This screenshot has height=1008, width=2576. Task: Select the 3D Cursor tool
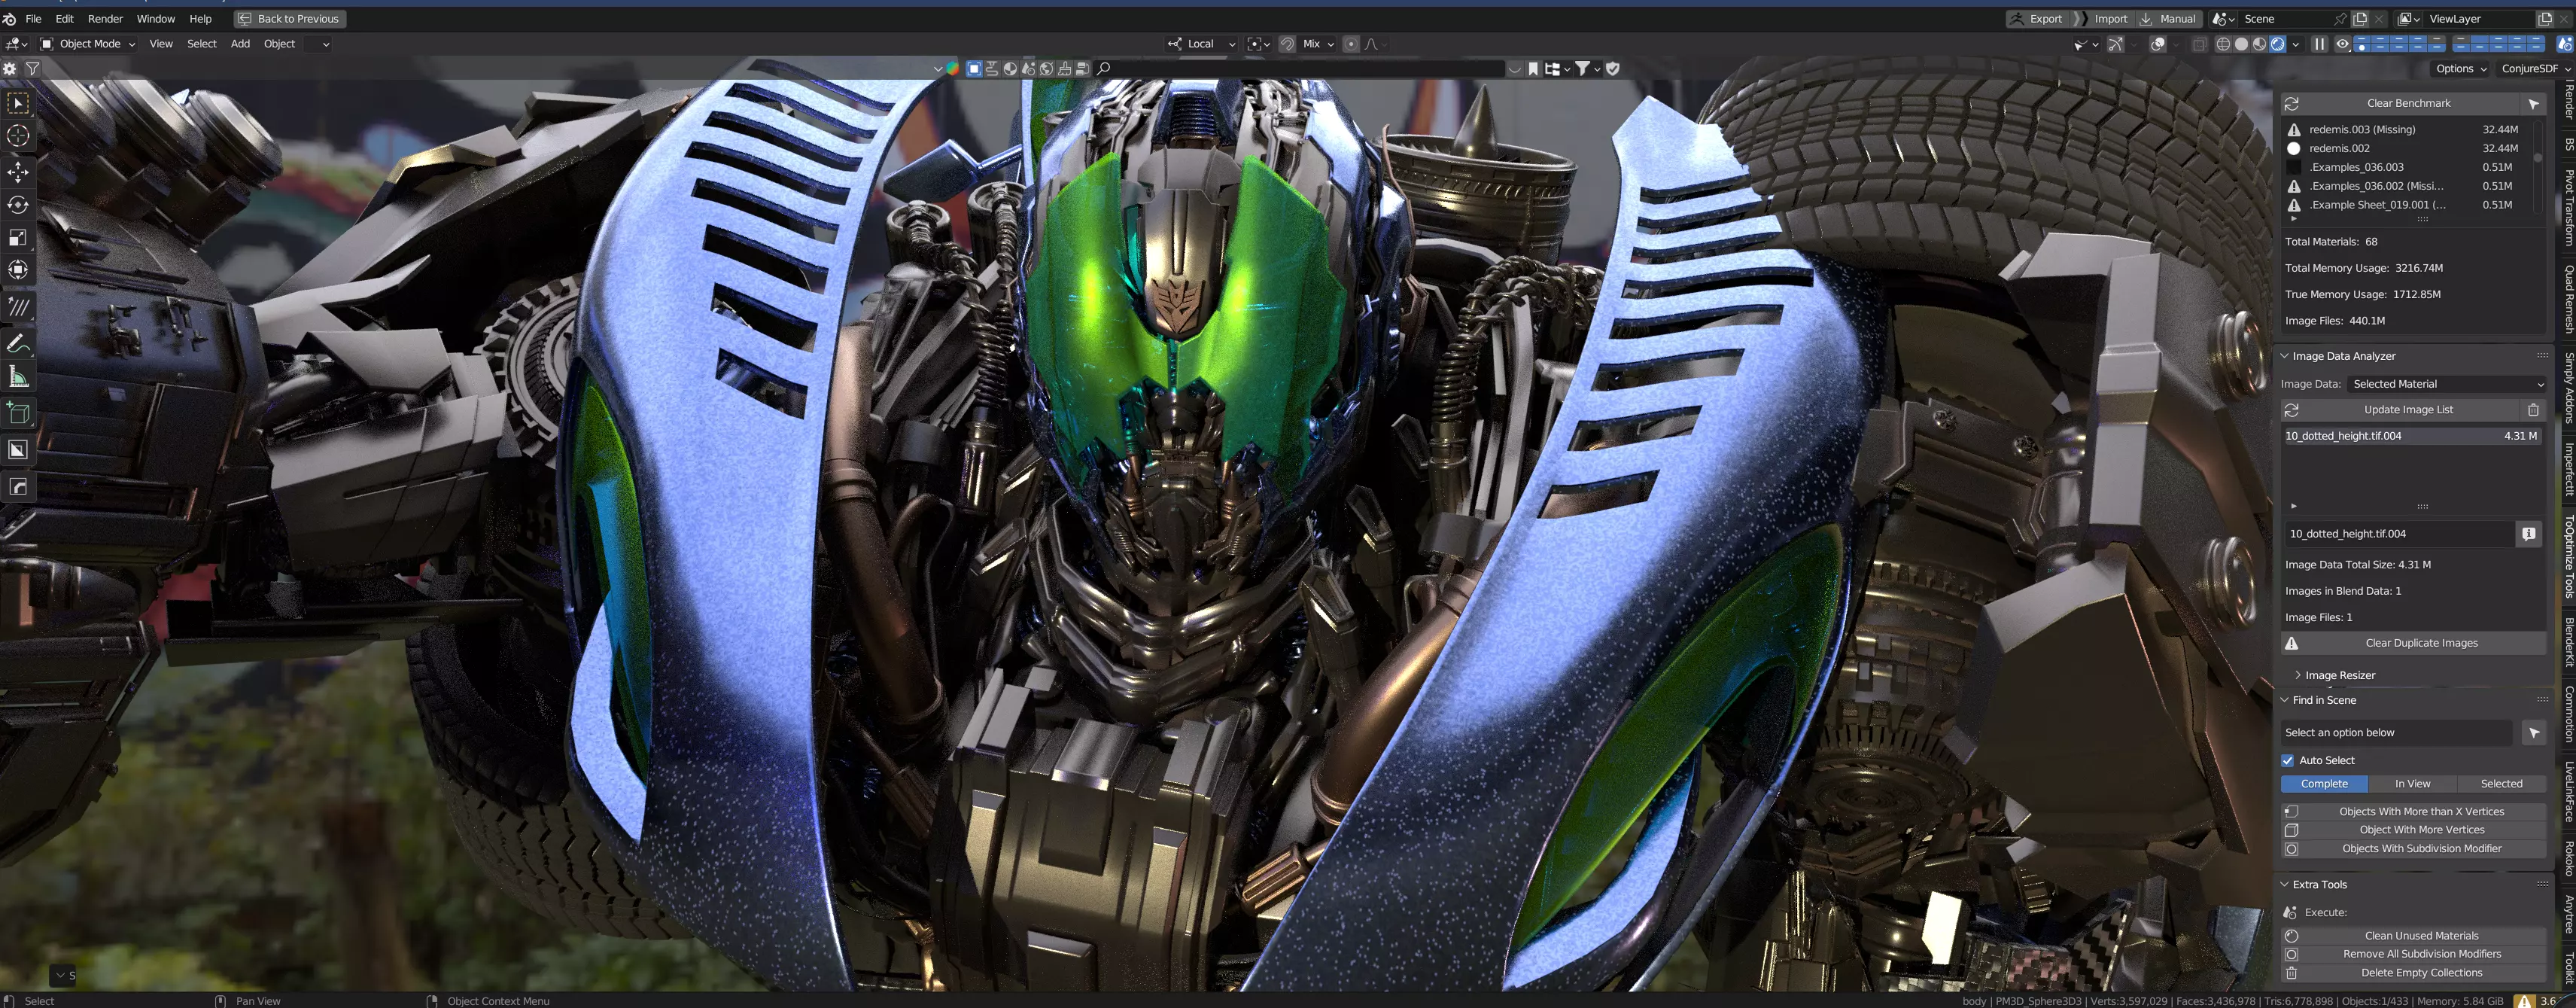[18, 136]
